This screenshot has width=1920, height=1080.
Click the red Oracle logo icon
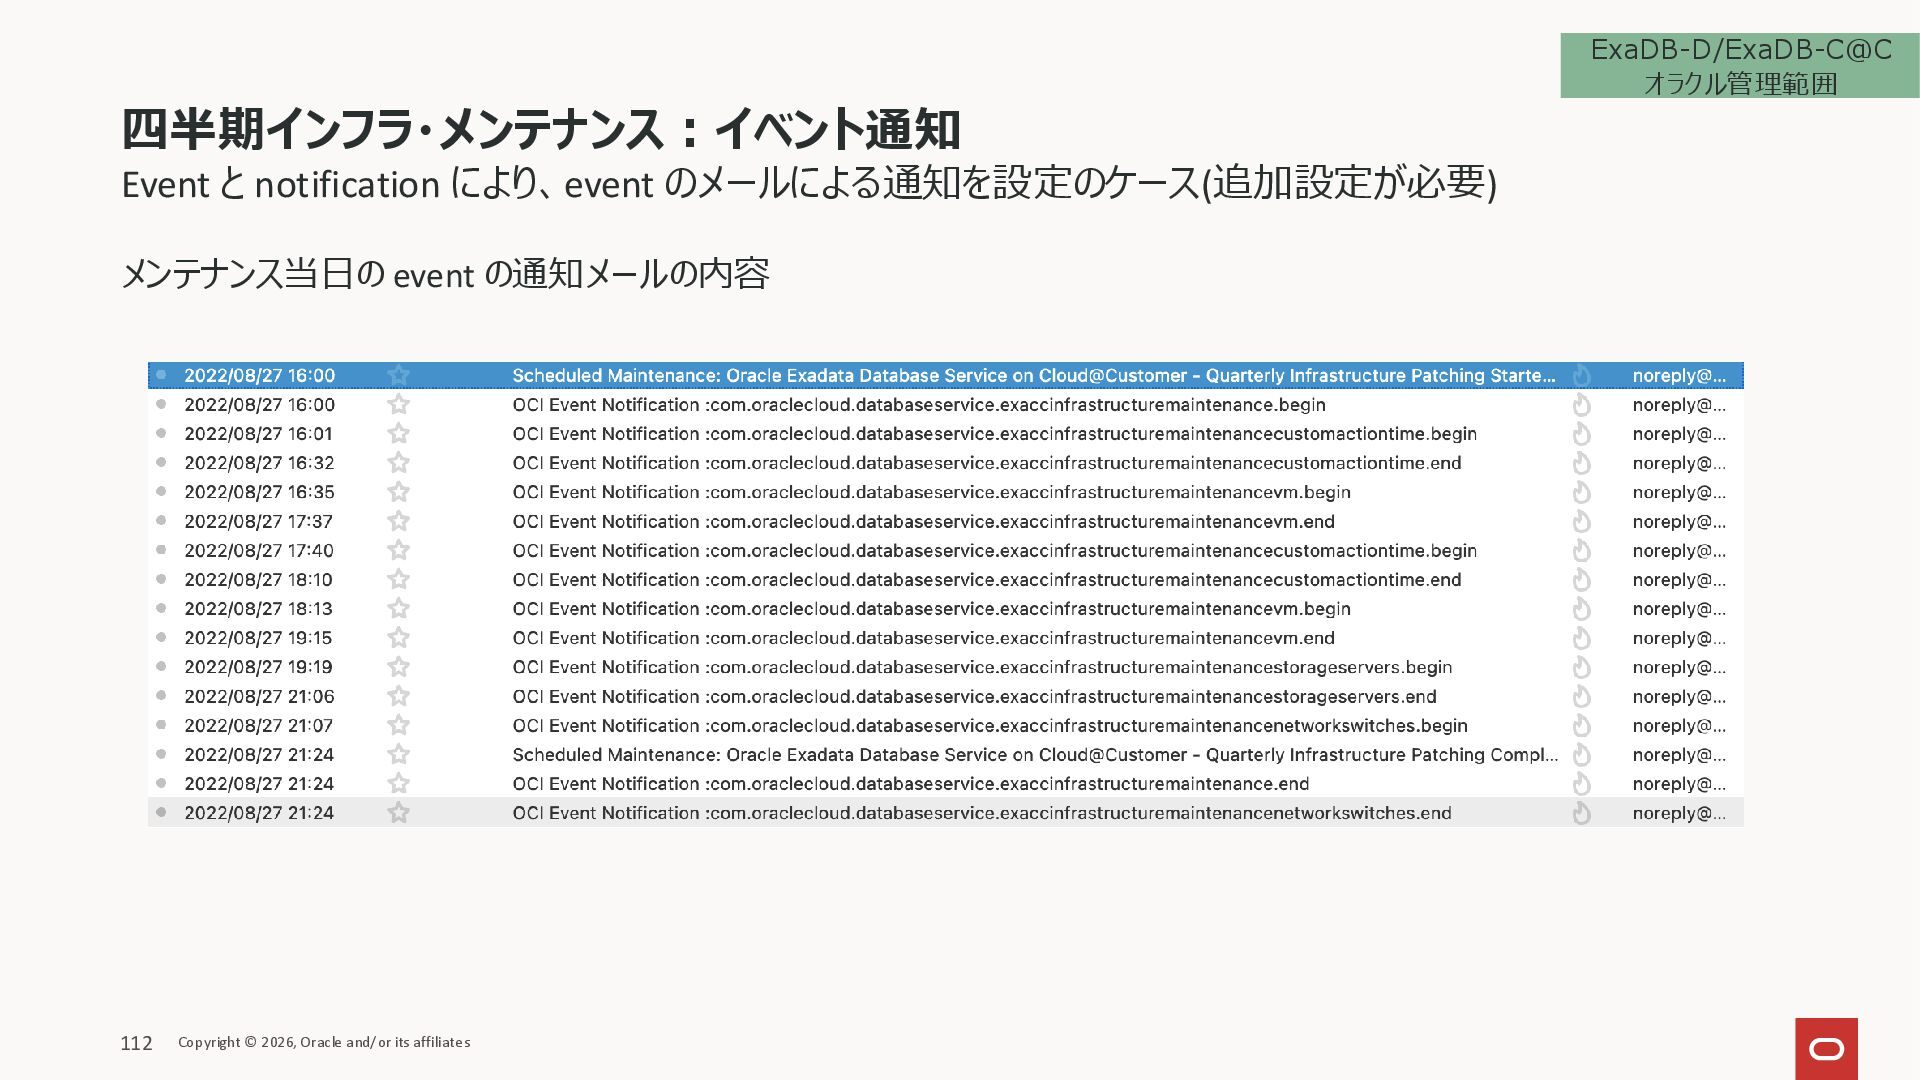point(1826,1048)
